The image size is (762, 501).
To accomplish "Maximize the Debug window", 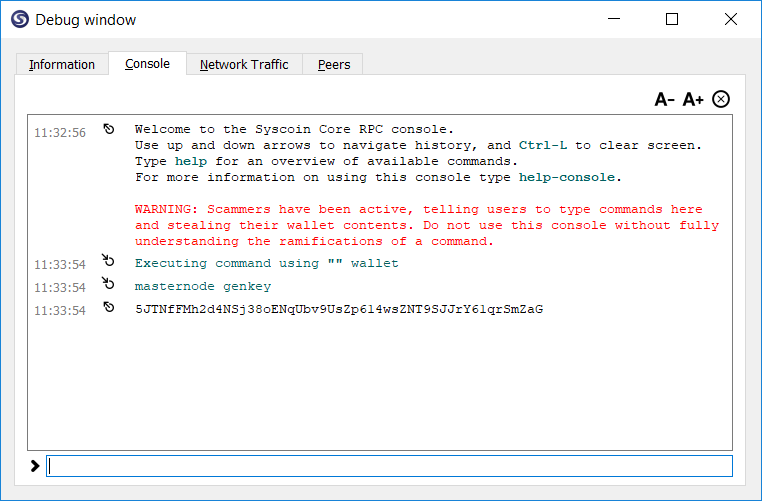I will pos(672,19).
